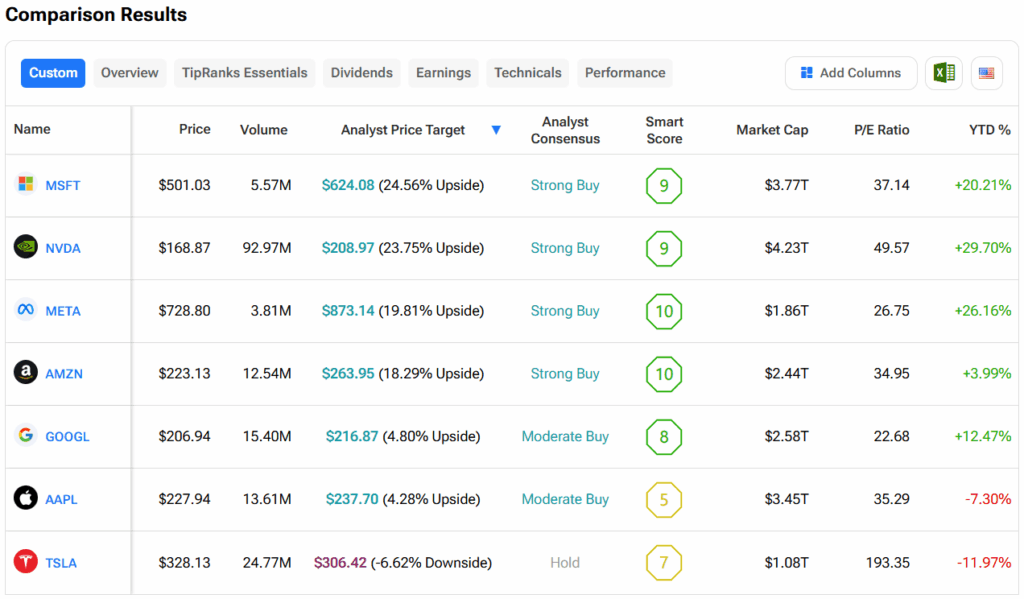Sort by the Market Cap column header

point(772,130)
